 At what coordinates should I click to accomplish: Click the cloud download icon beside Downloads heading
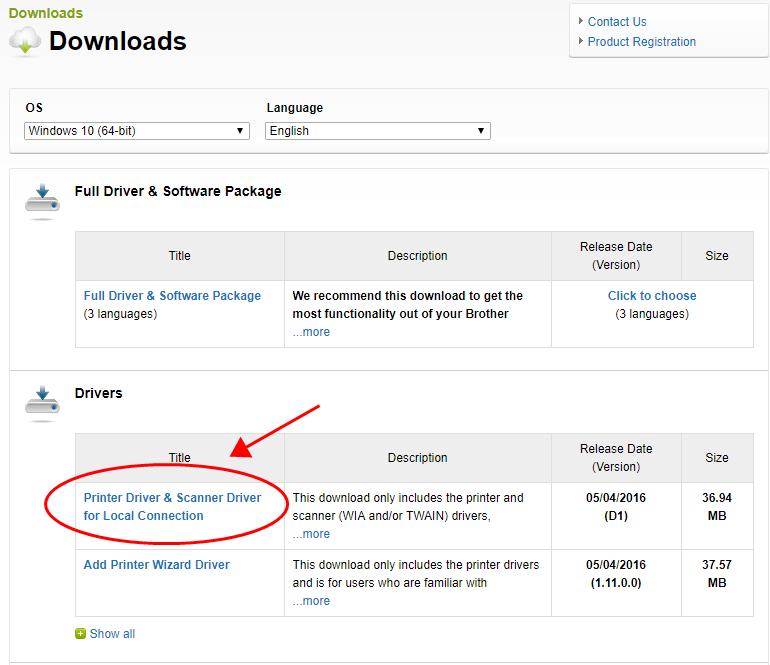click(25, 43)
